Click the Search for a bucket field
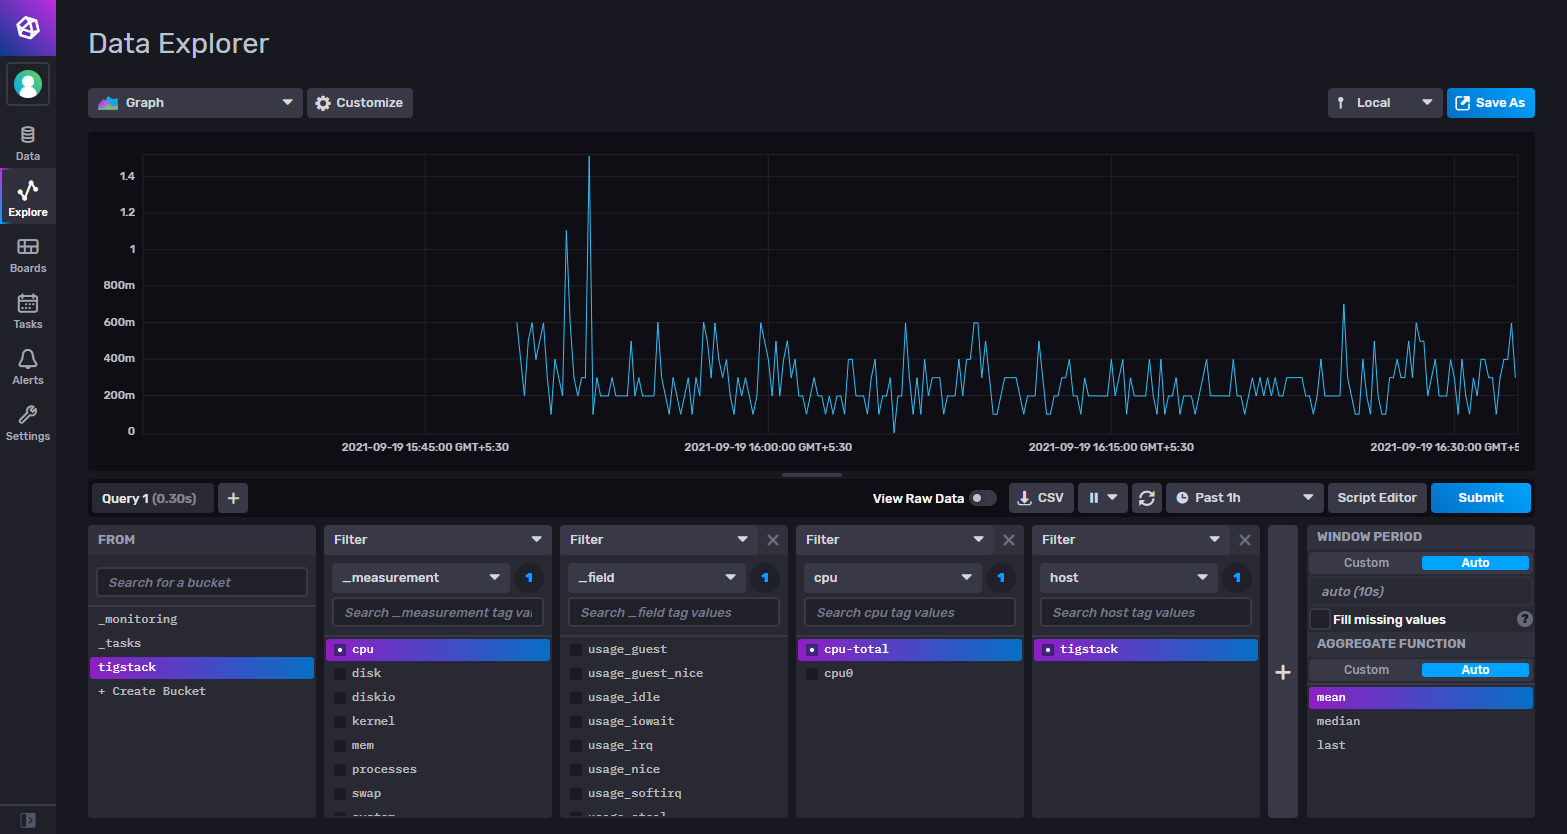Image resolution: width=1567 pixels, height=834 pixels. (201, 581)
